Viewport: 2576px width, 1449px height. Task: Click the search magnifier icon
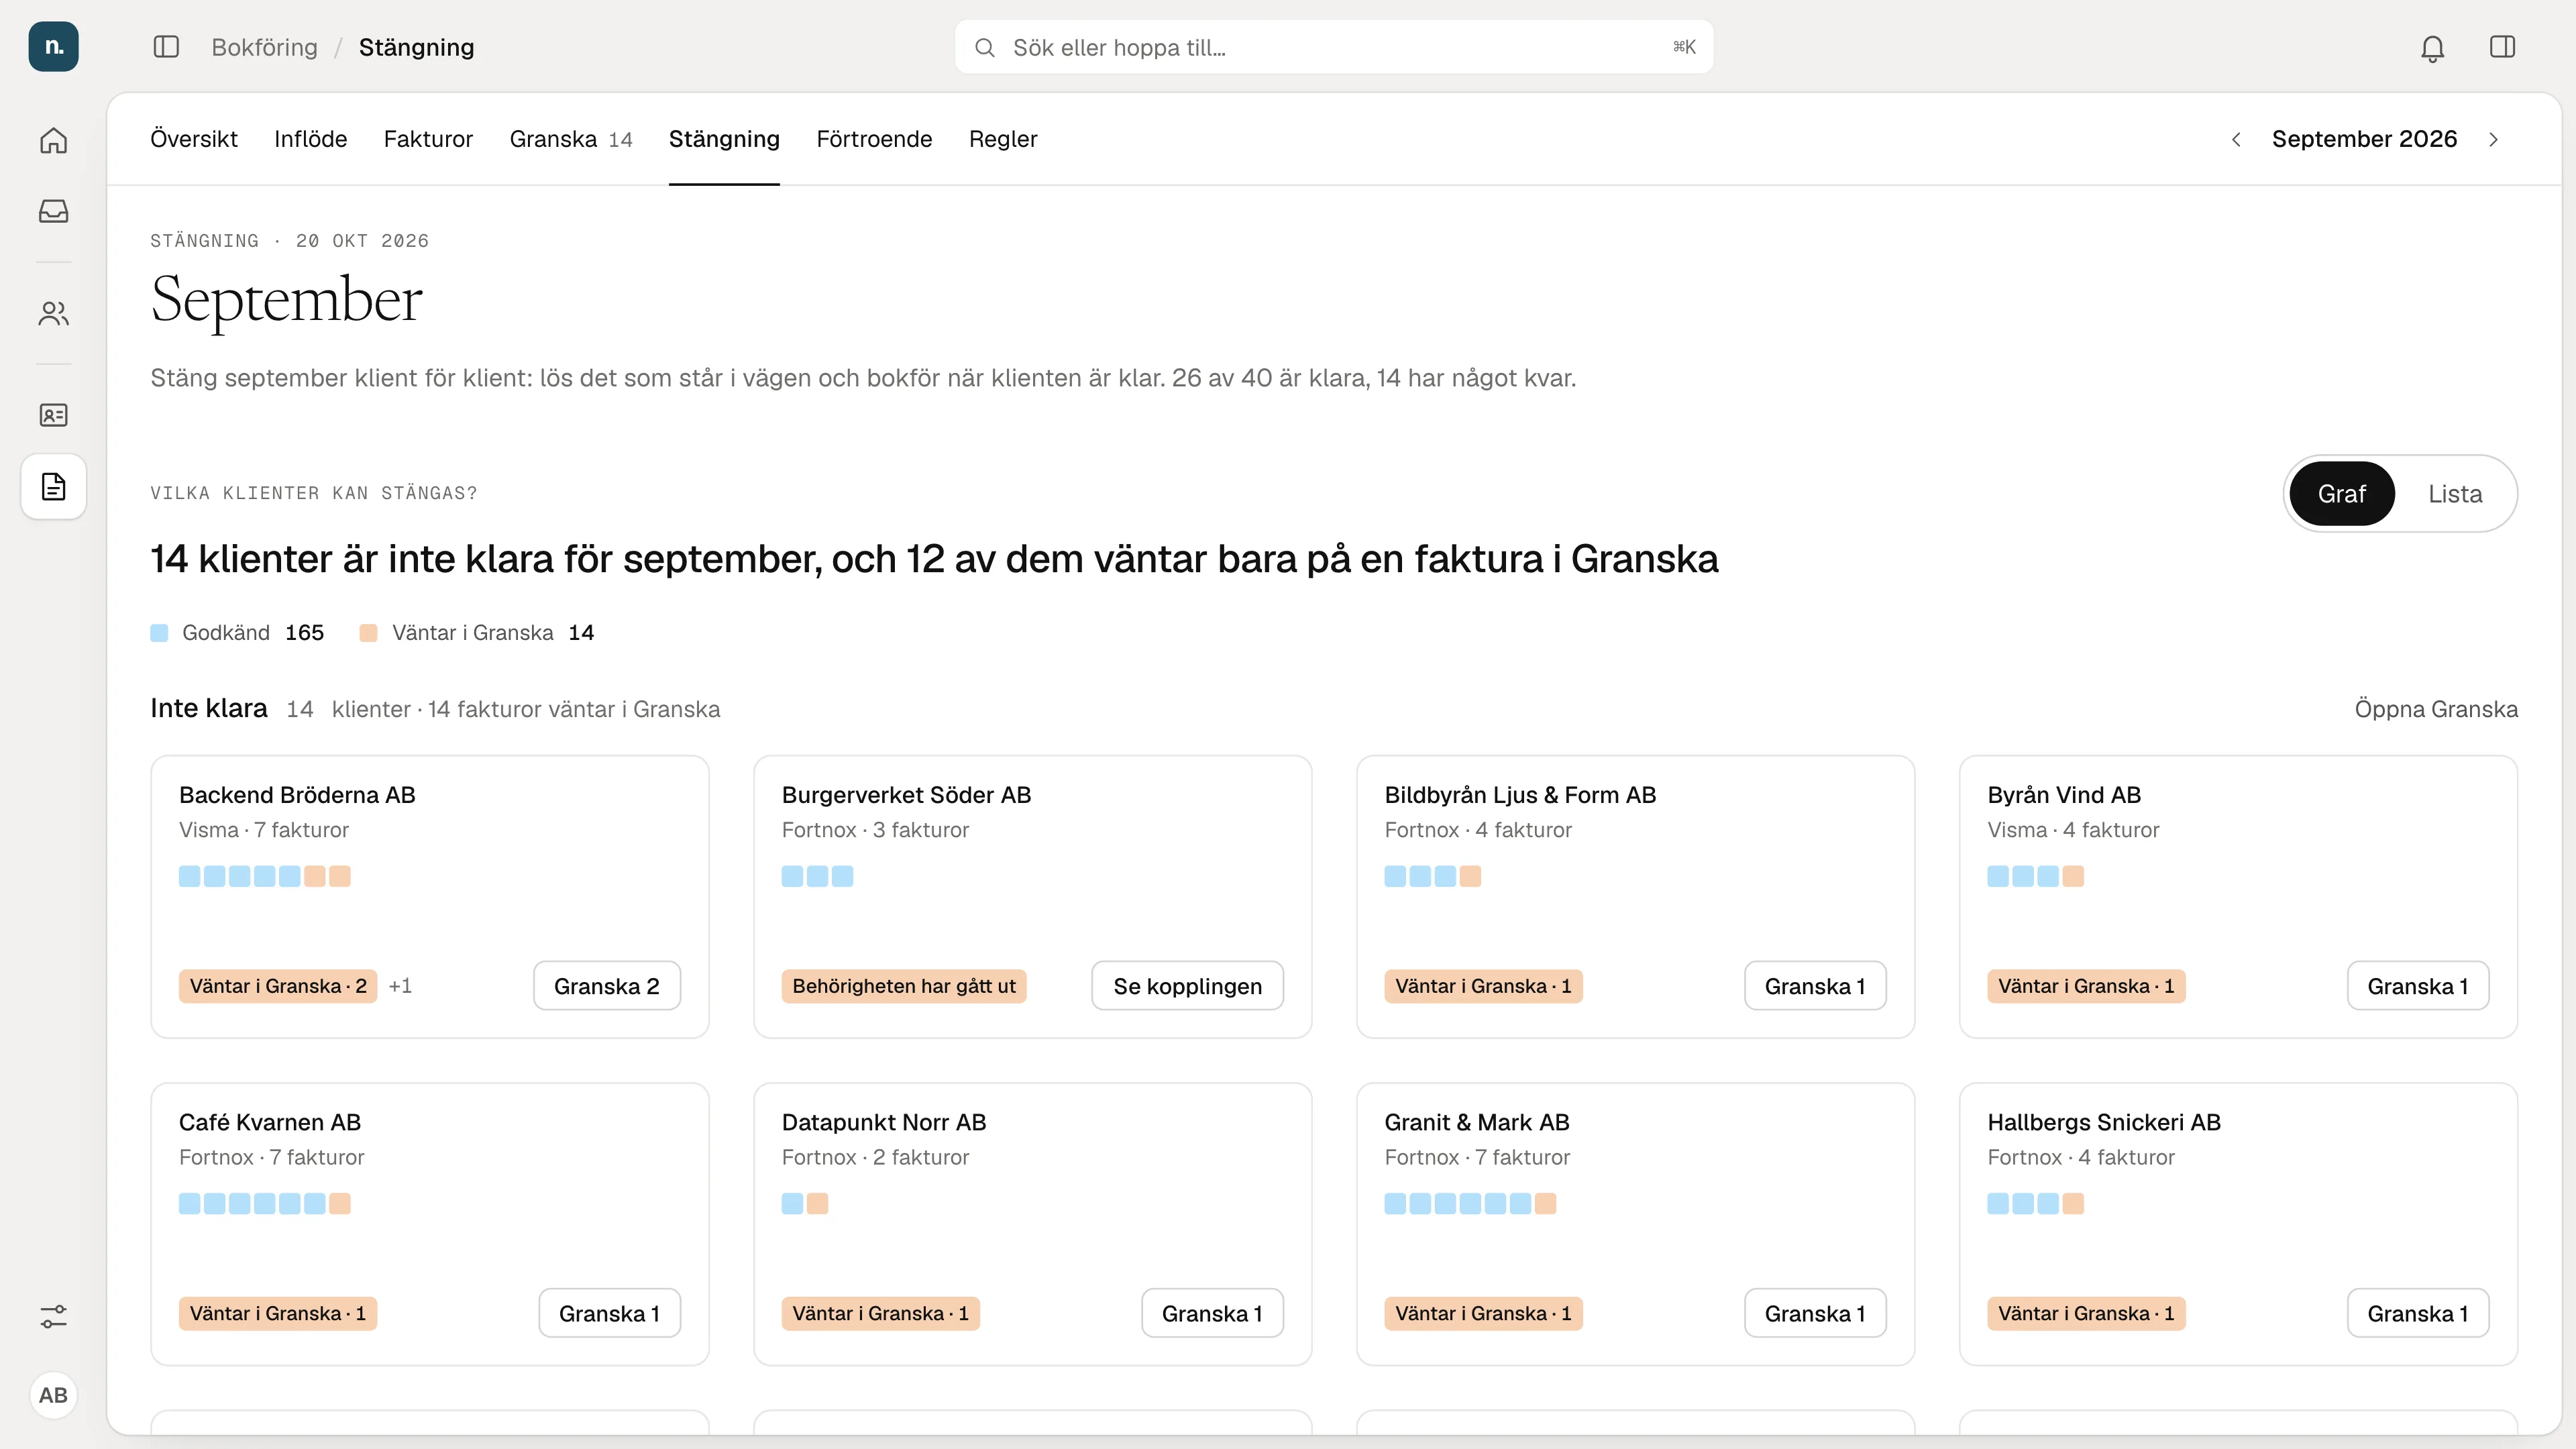pyautogui.click(x=984, y=47)
